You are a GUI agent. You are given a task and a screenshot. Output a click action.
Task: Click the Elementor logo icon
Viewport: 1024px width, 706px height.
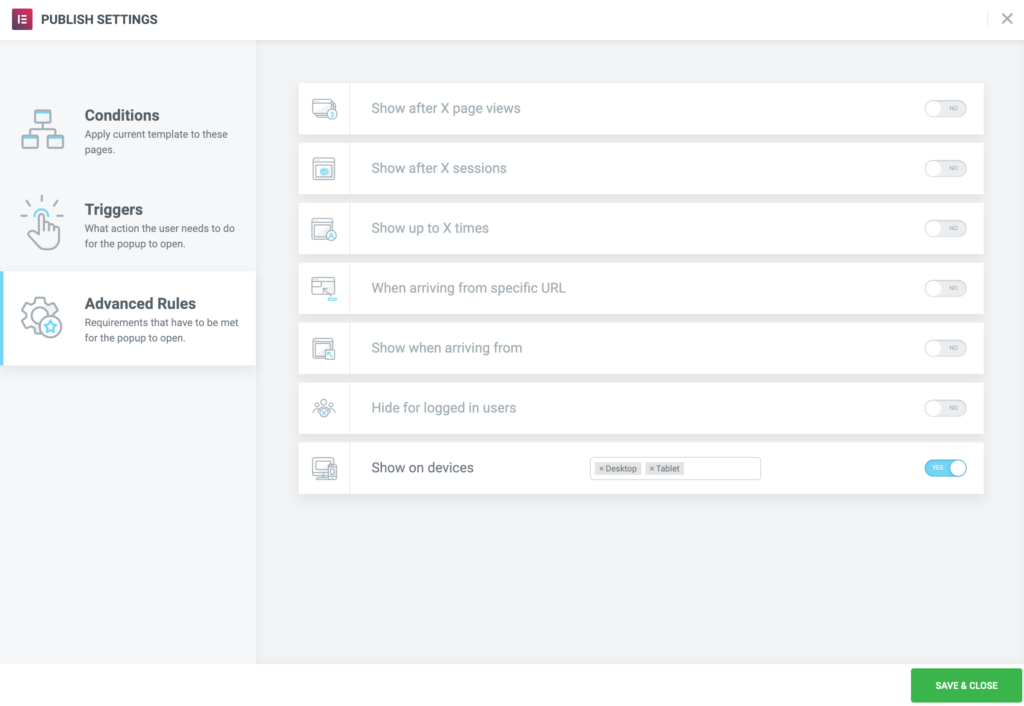click(x=21, y=19)
